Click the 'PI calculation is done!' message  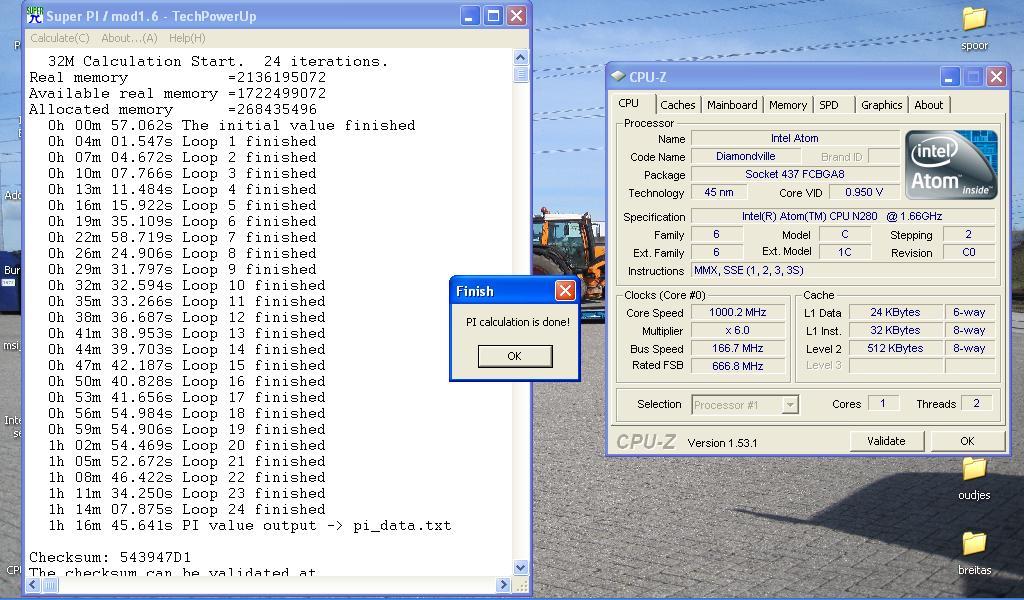pos(518,322)
